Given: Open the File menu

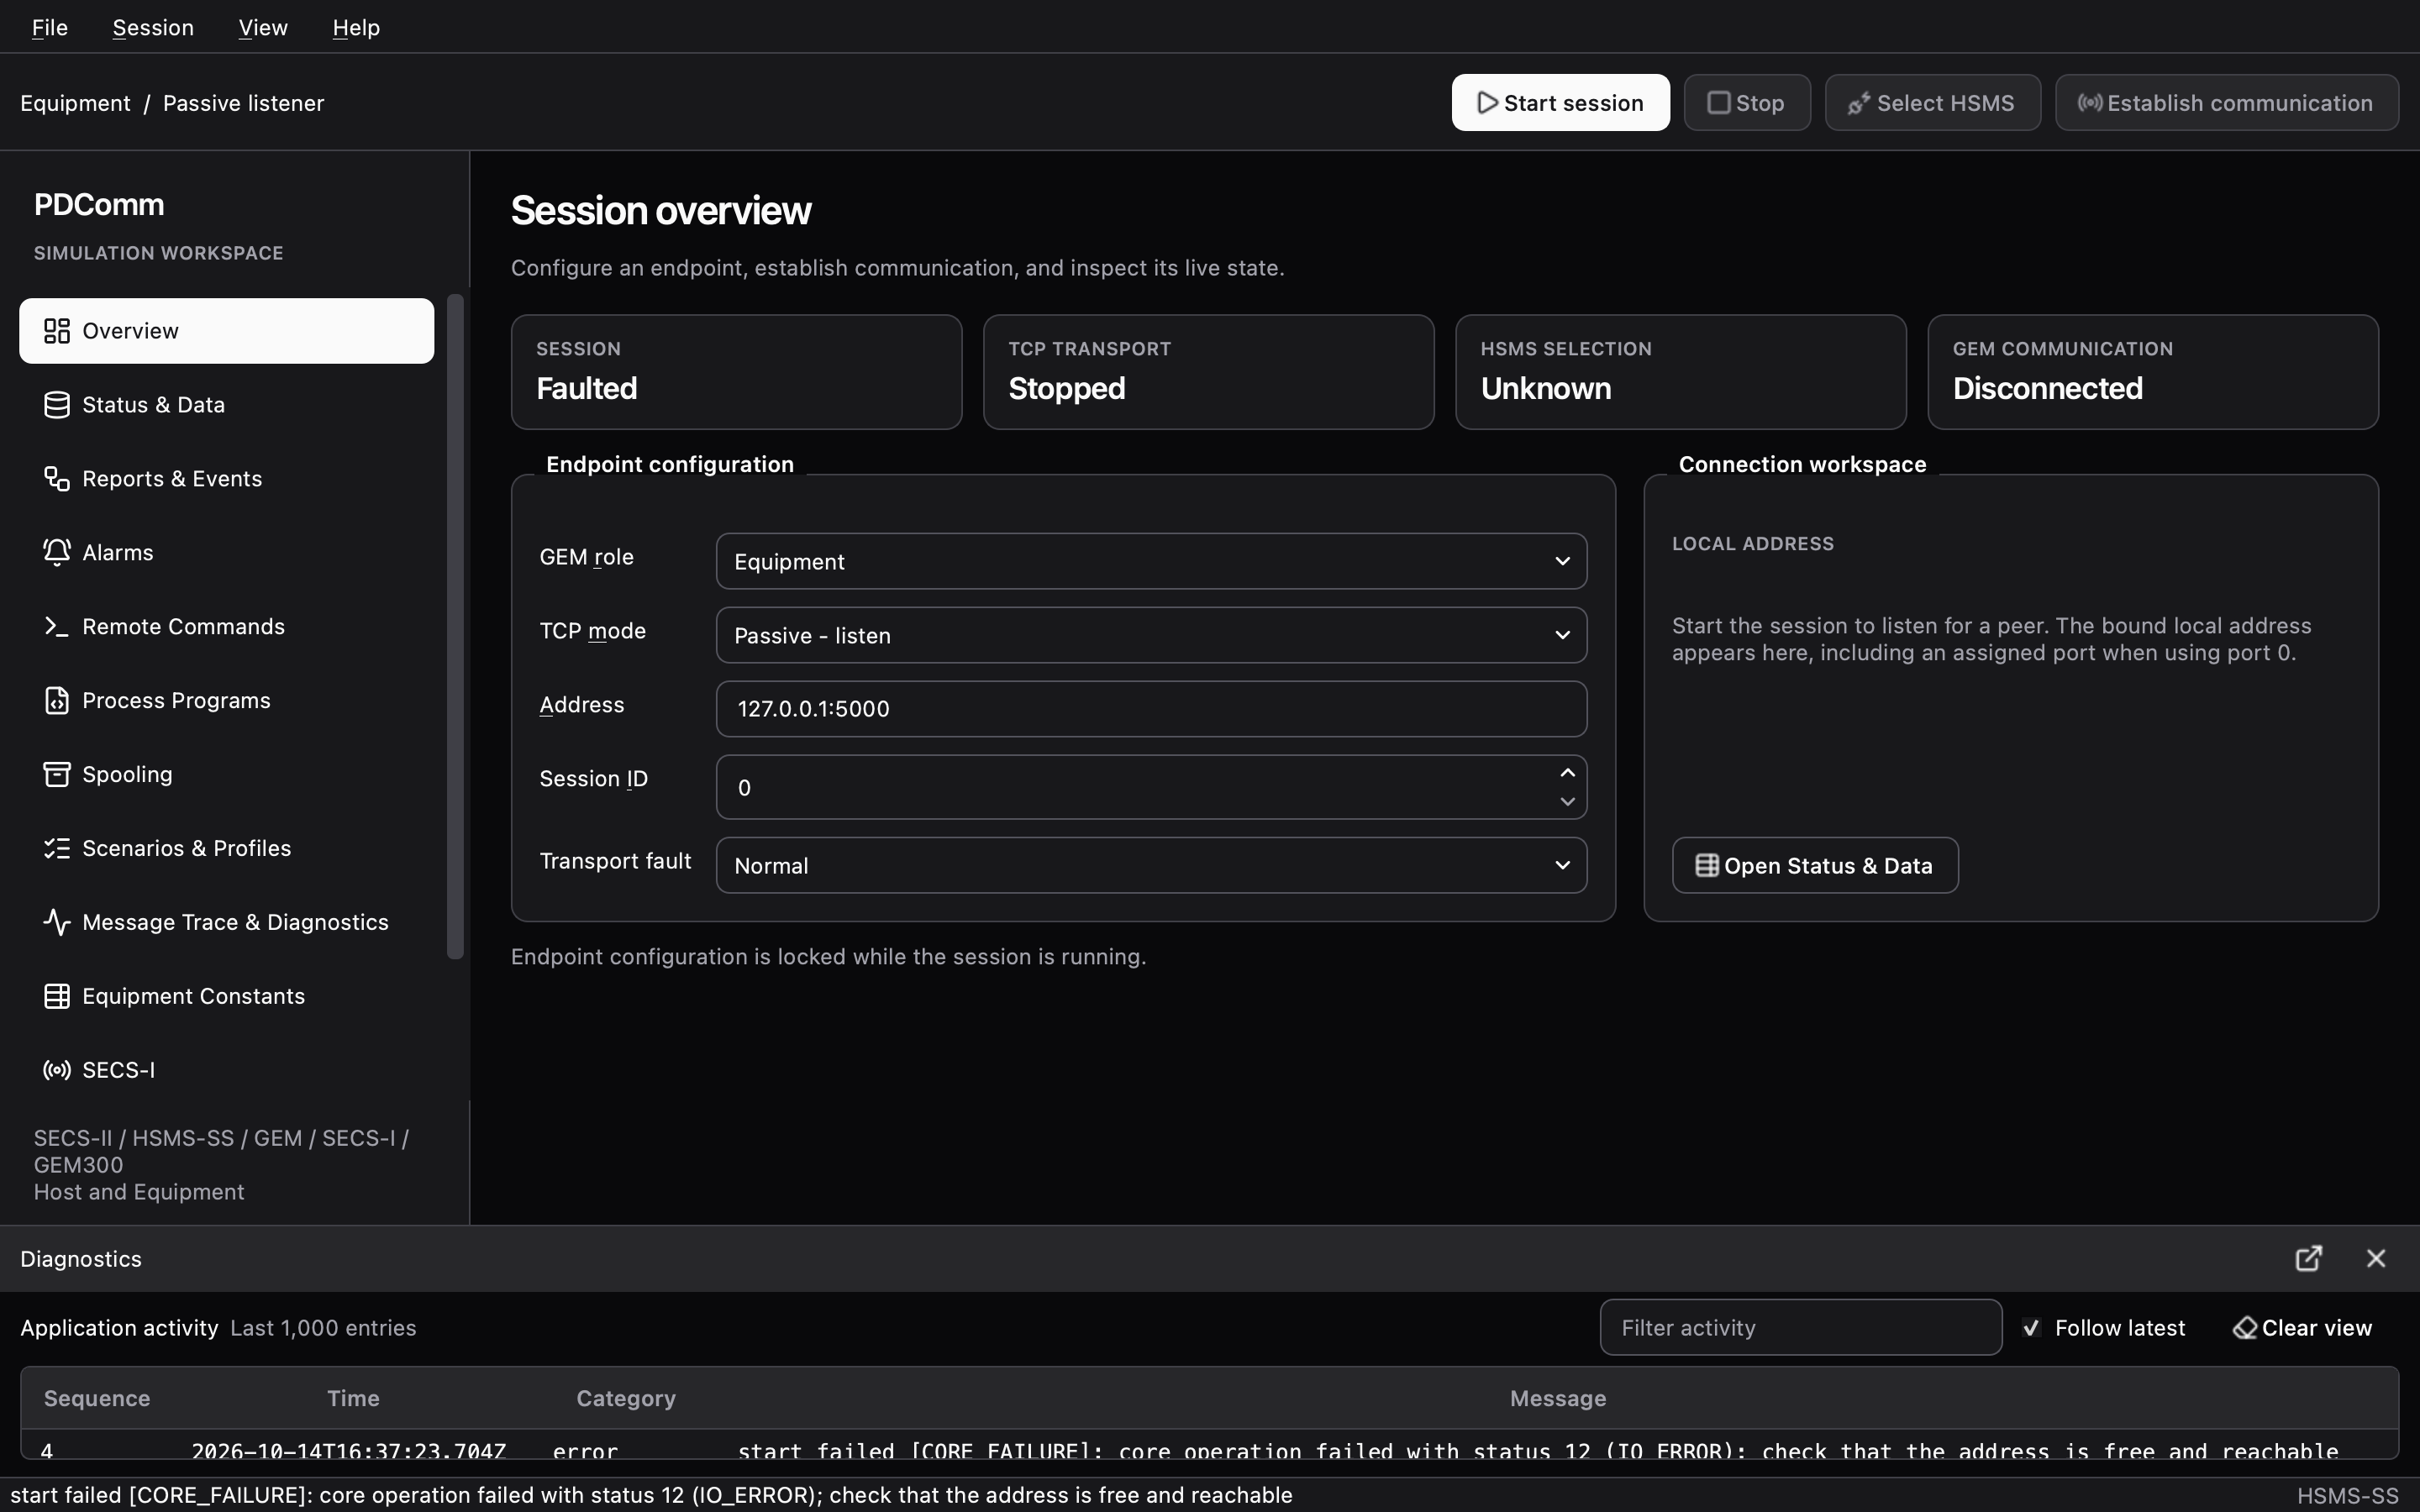Looking at the screenshot, I should 50,27.
